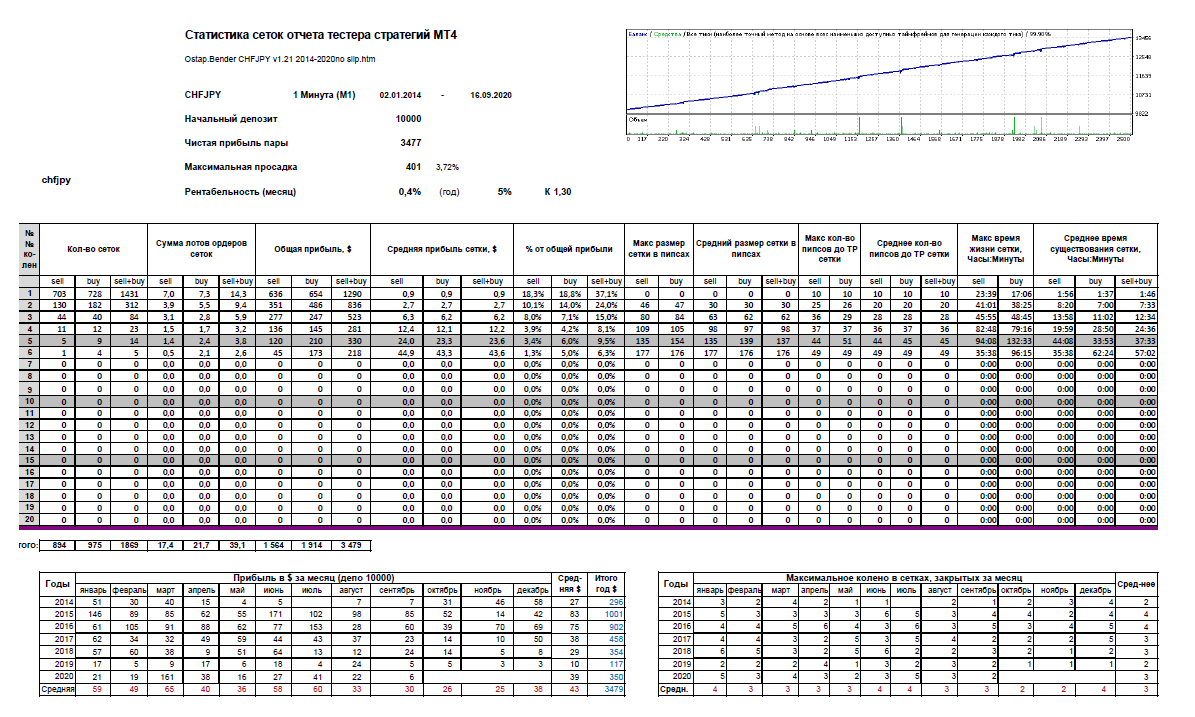Viewport: 1195px width, 717px height.
Task: Click the end date '16.09.2020'
Action: click(x=491, y=95)
